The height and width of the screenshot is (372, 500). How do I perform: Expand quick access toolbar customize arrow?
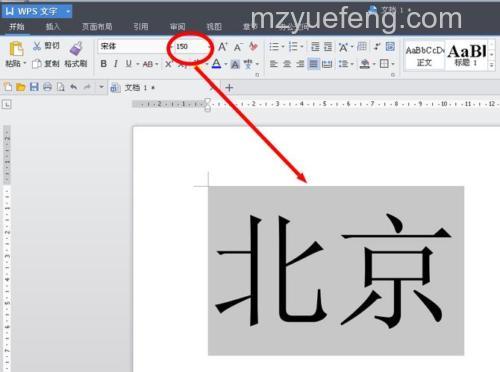coord(101,87)
